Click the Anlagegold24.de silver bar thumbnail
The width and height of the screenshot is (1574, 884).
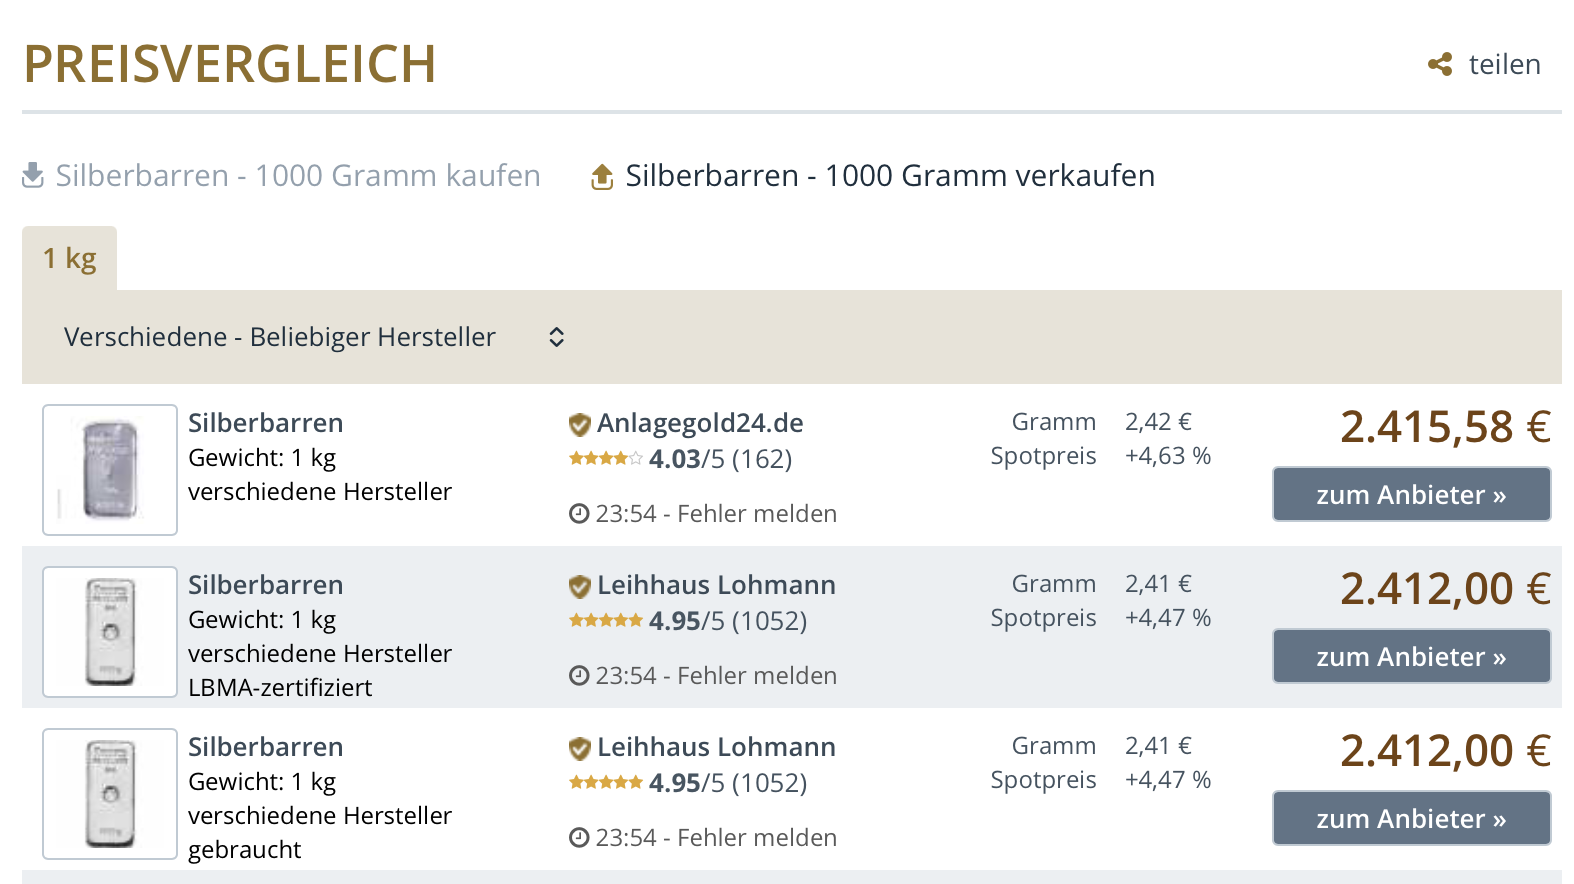point(110,470)
